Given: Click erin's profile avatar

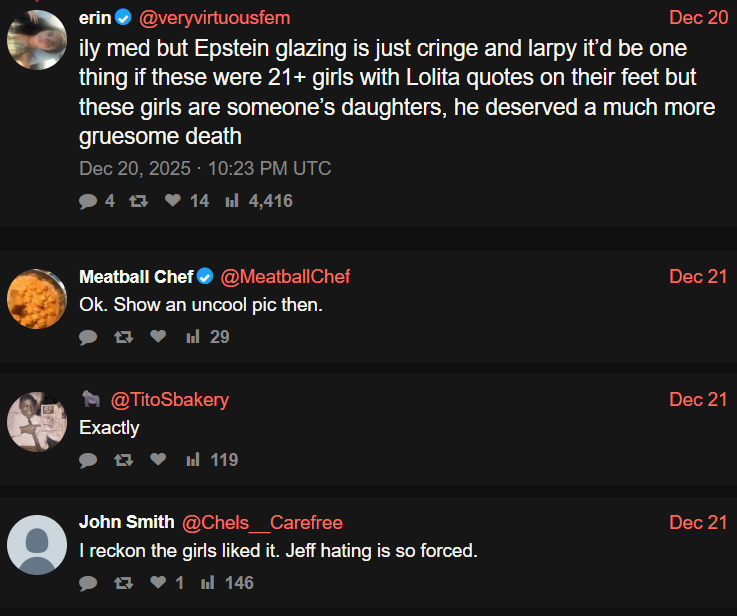Looking at the screenshot, I should point(37,39).
